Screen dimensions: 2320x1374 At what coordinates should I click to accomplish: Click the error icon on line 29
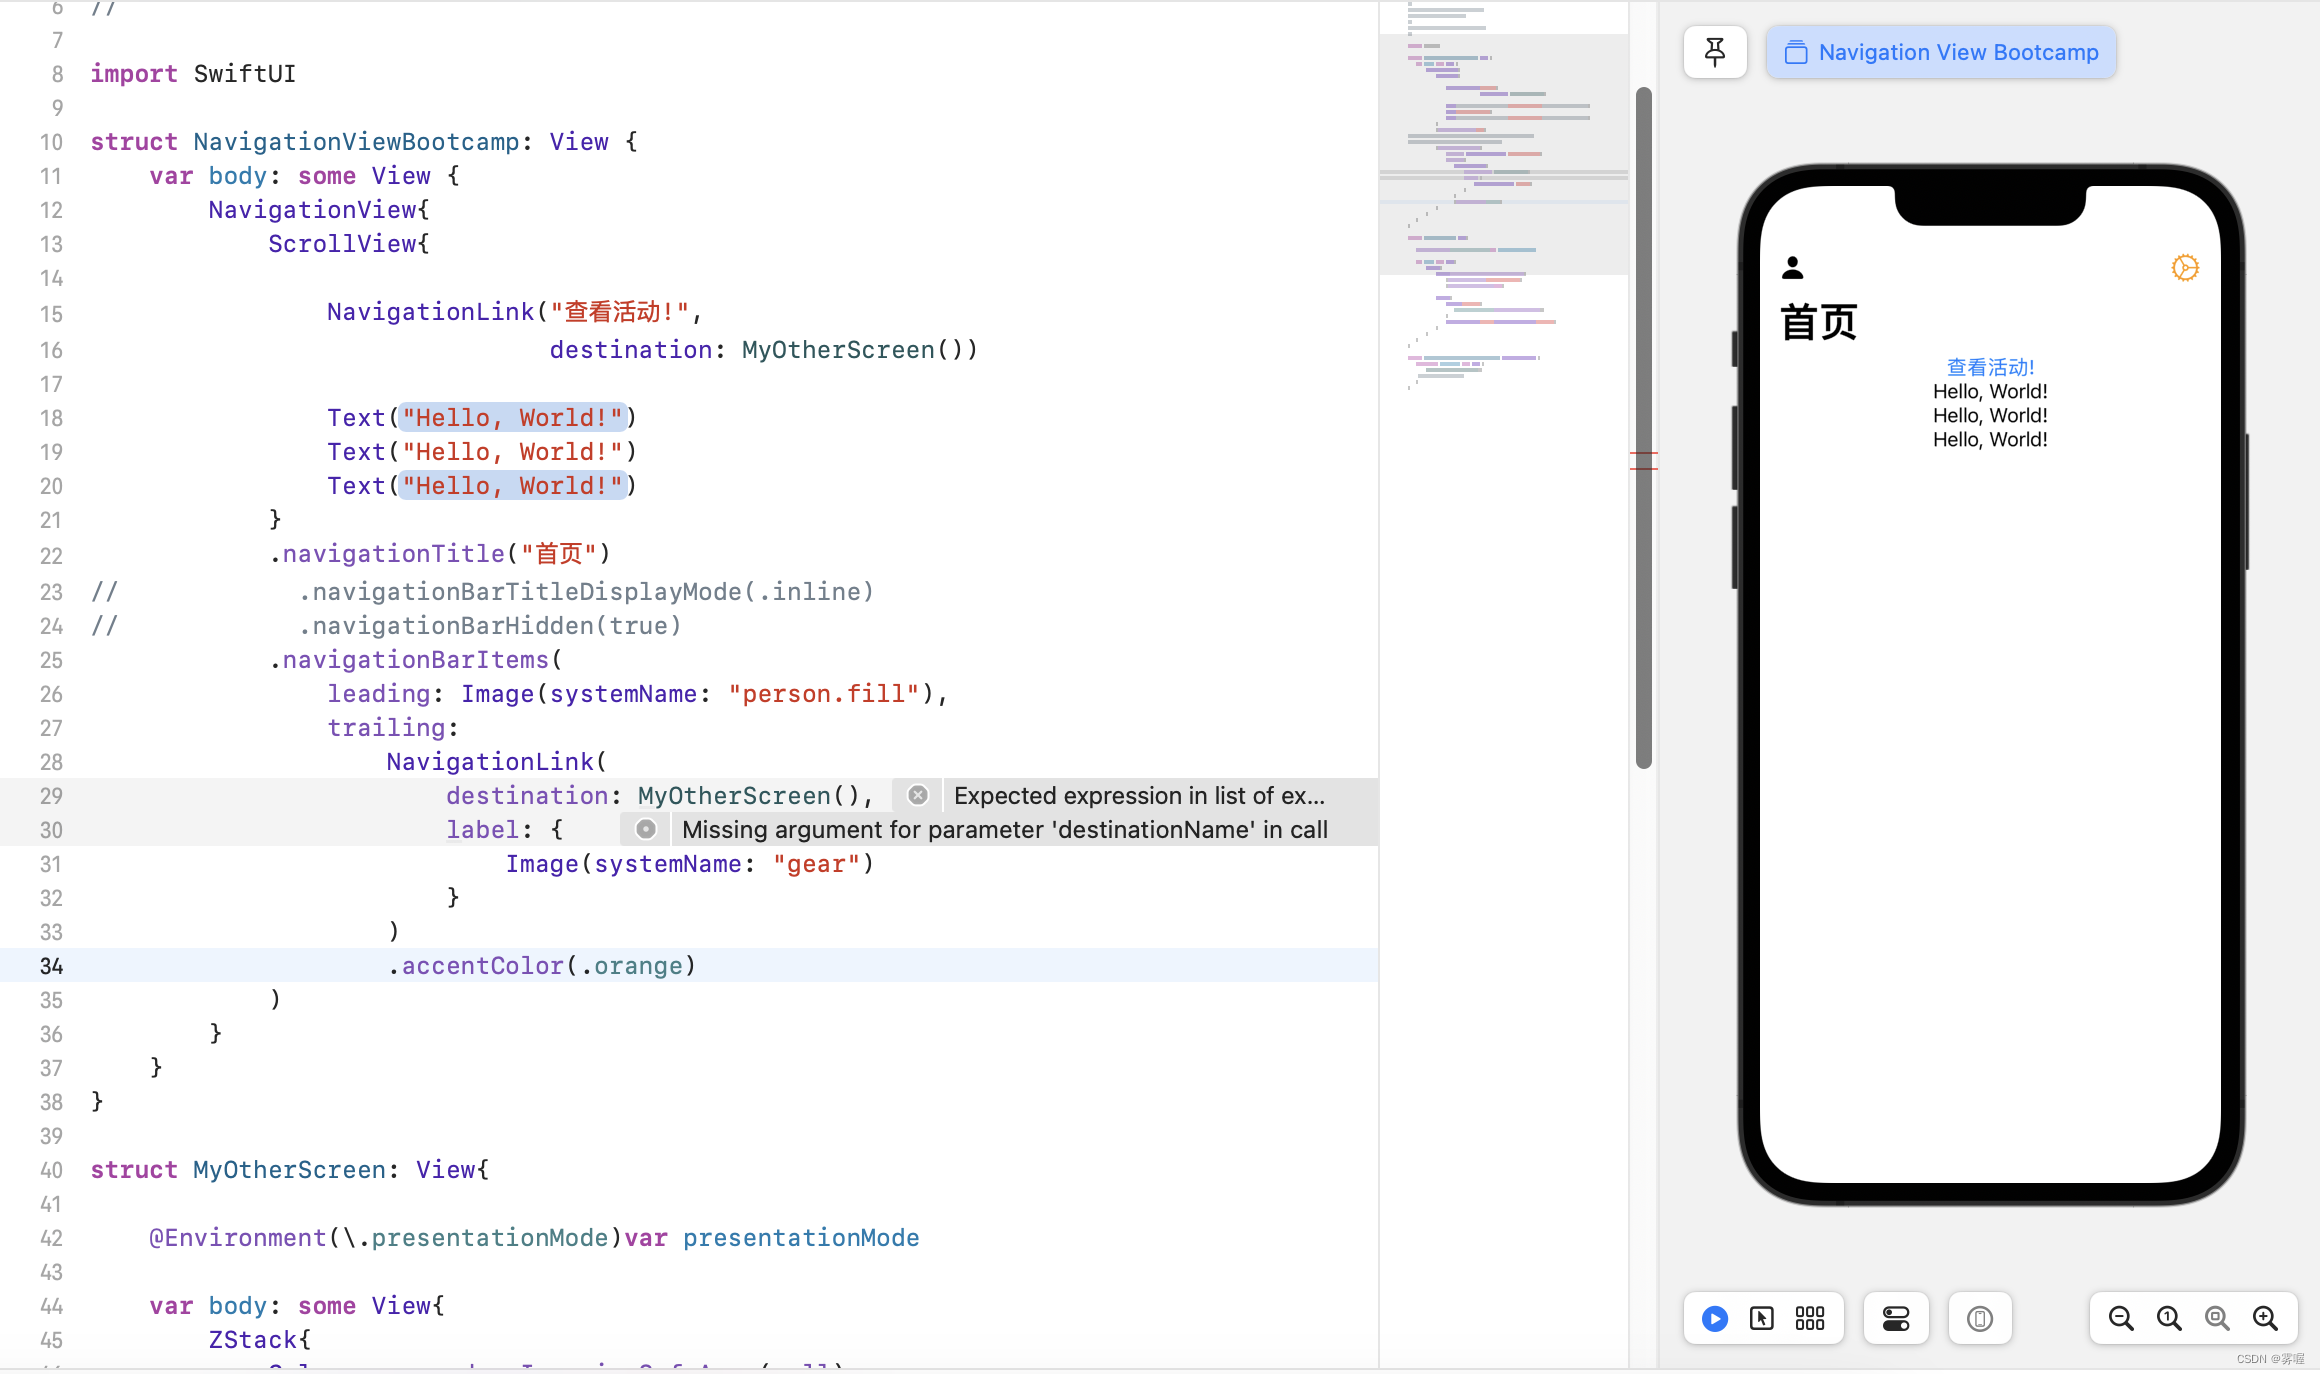[x=917, y=795]
